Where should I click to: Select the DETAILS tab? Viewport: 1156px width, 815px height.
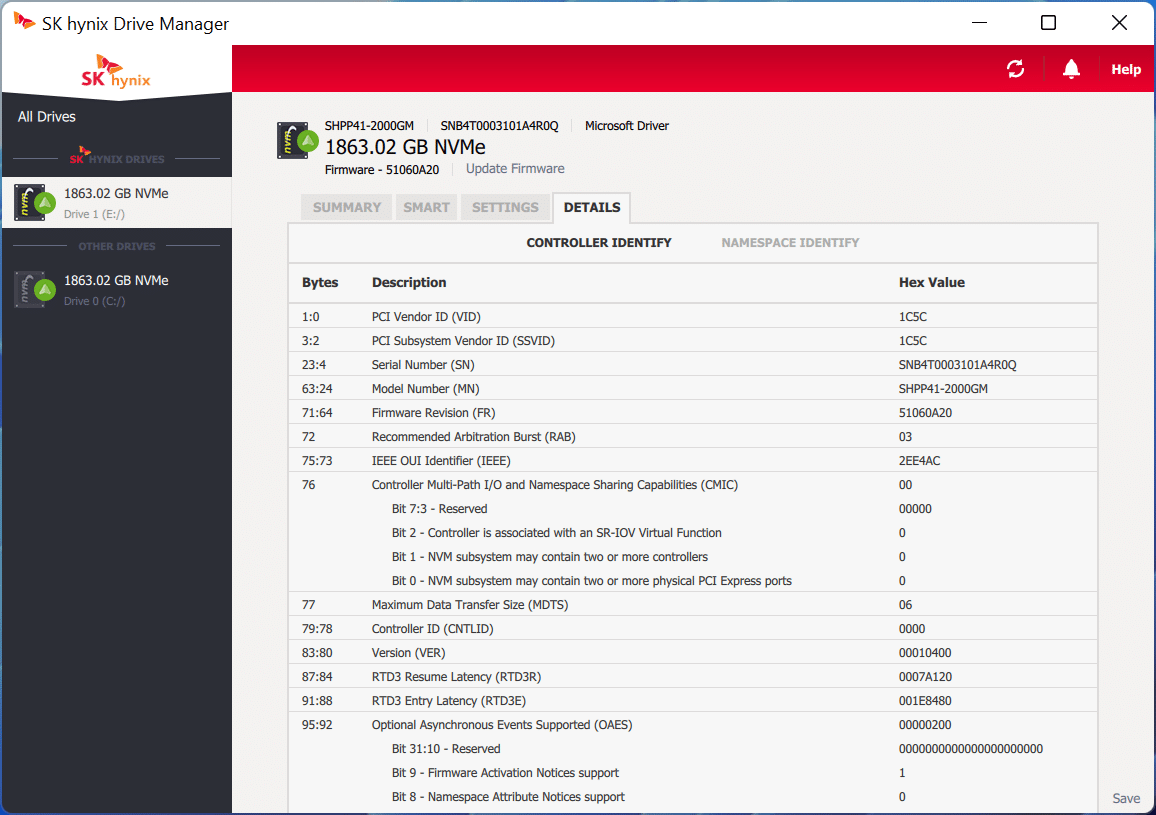[x=591, y=207]
